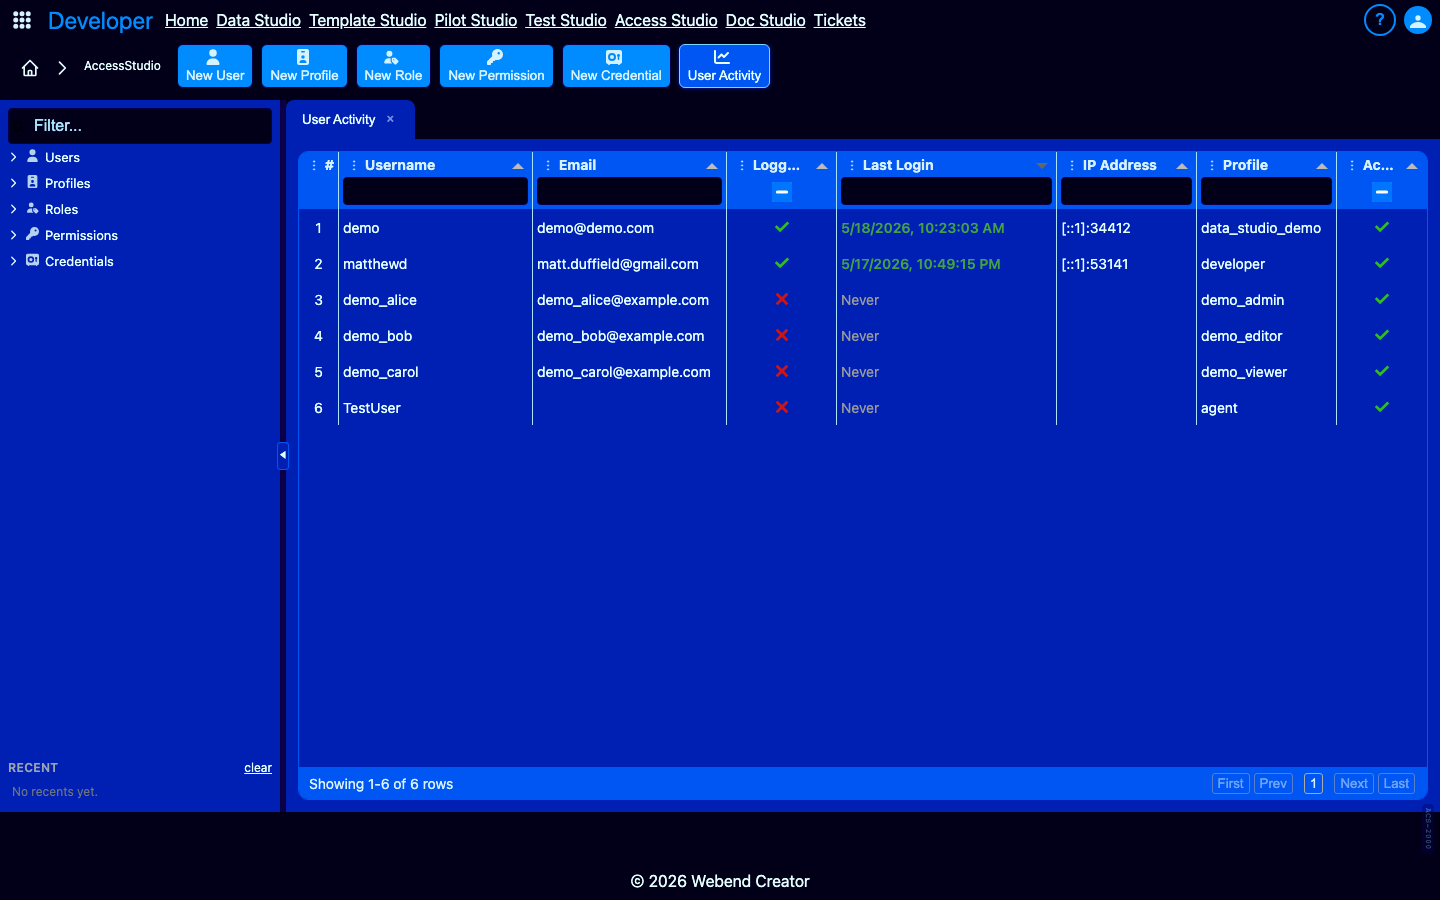Open the # column menu dots

(x=314, y=165)
